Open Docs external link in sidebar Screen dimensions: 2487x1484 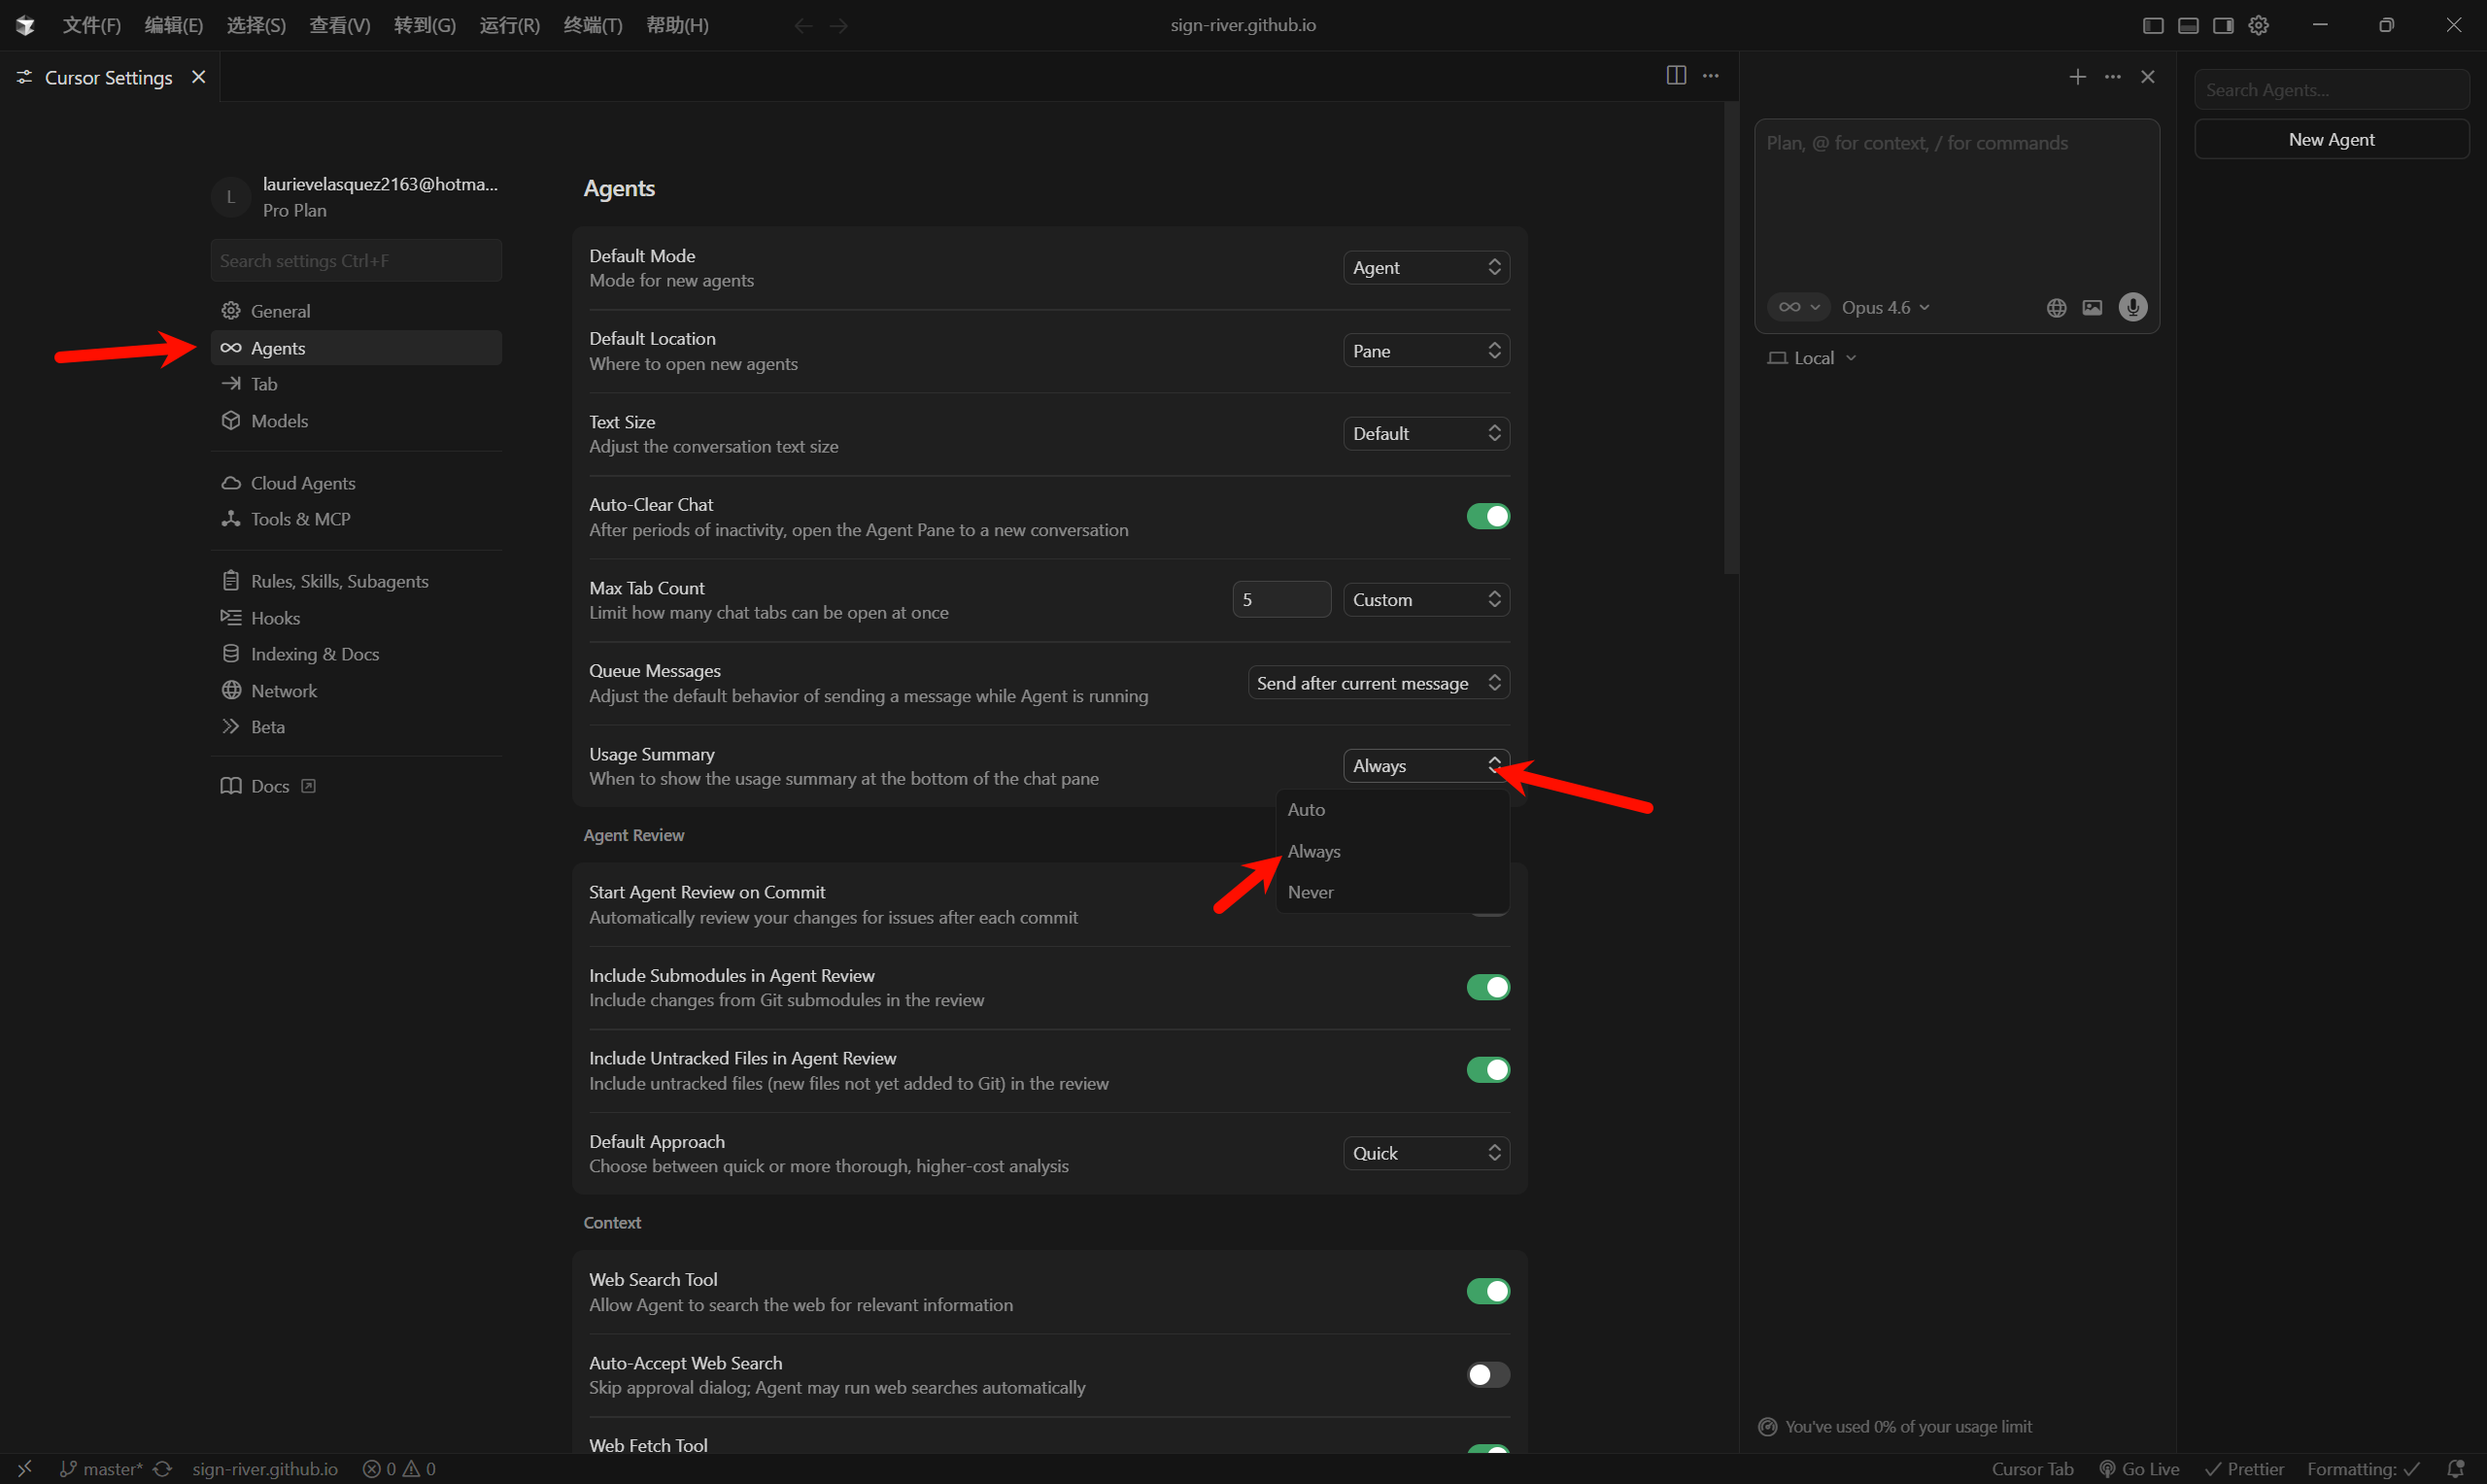click(x=268, y=786)
